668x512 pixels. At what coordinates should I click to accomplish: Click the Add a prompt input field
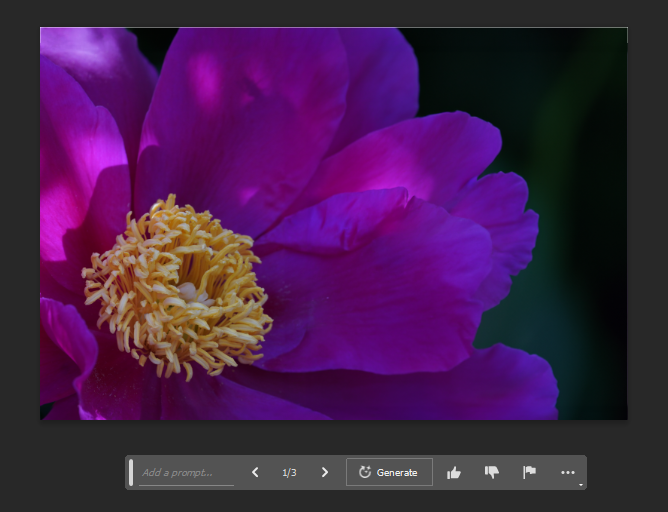pos(187,472)
